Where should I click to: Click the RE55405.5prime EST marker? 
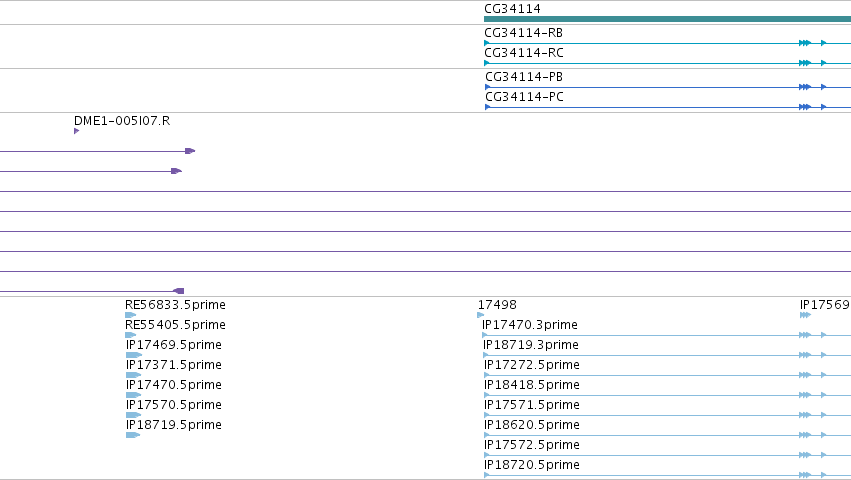(130, 335)
